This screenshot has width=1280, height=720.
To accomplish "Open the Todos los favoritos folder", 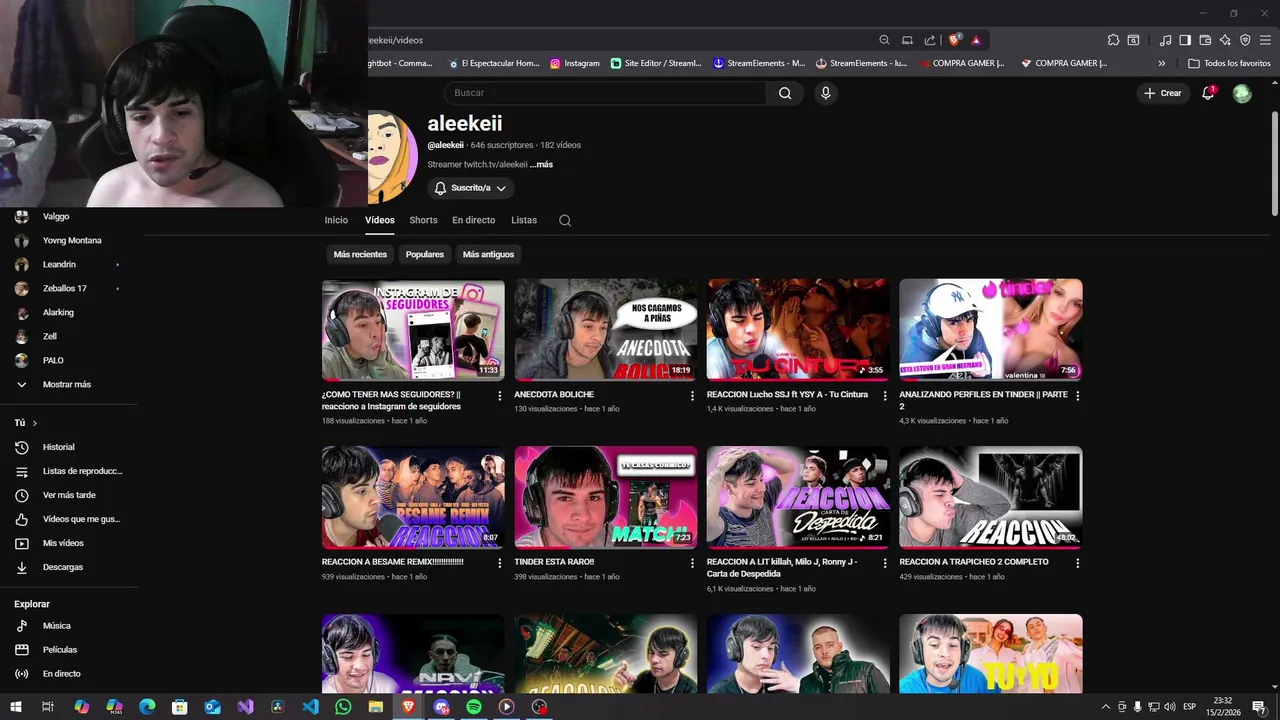I will (x=1229, y=63).
